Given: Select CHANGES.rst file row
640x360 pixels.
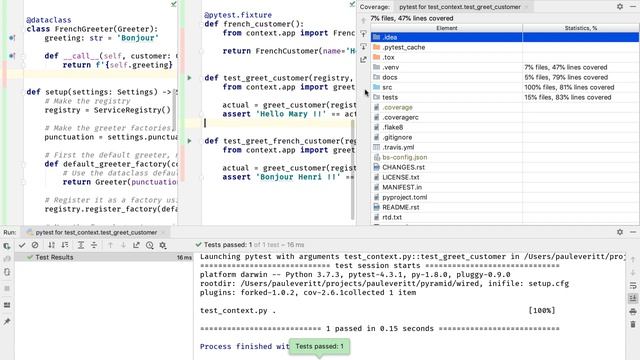Looking at the screenshot, I should pyautogui.click(x=505, y=167).
